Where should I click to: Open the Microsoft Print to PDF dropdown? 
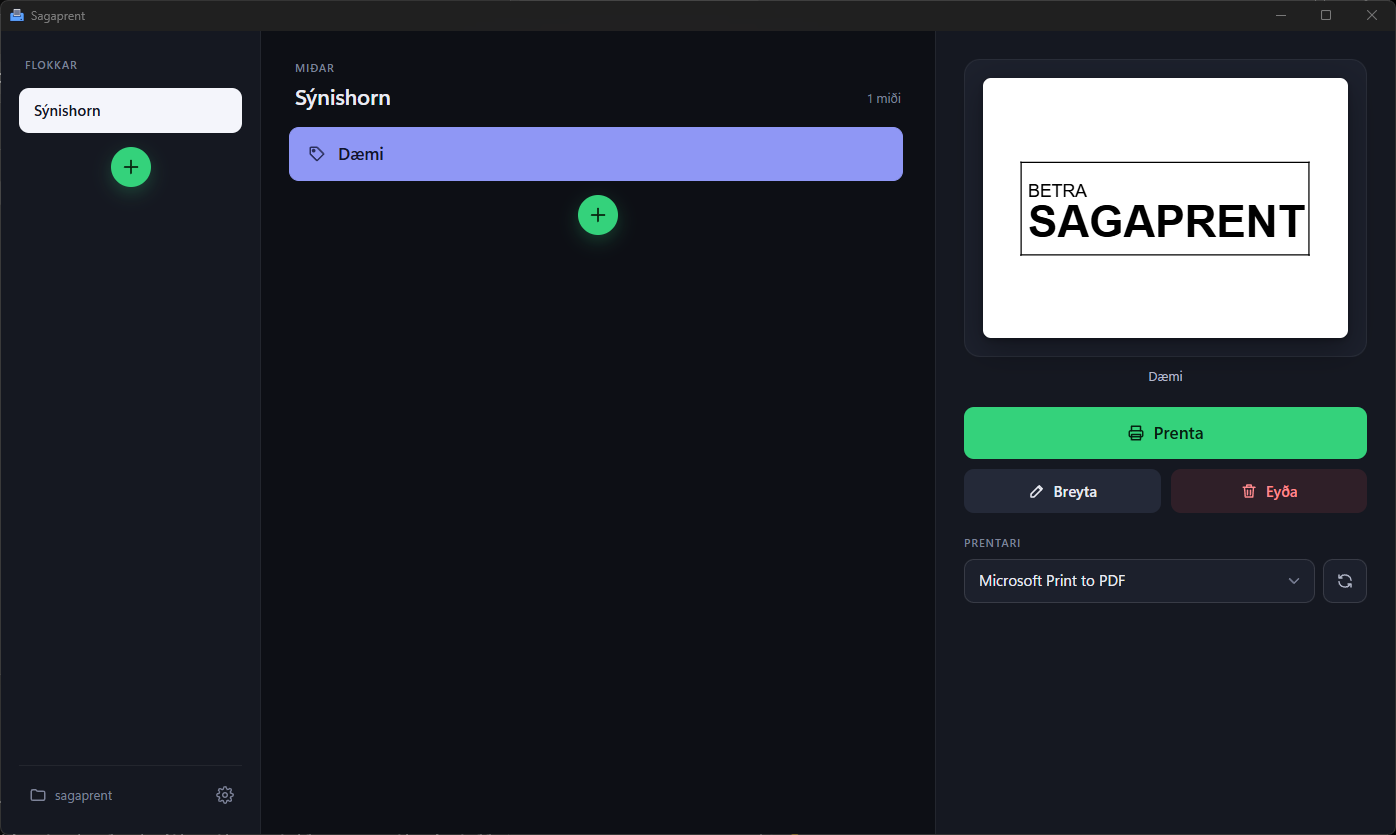(x=1139, y=581)
